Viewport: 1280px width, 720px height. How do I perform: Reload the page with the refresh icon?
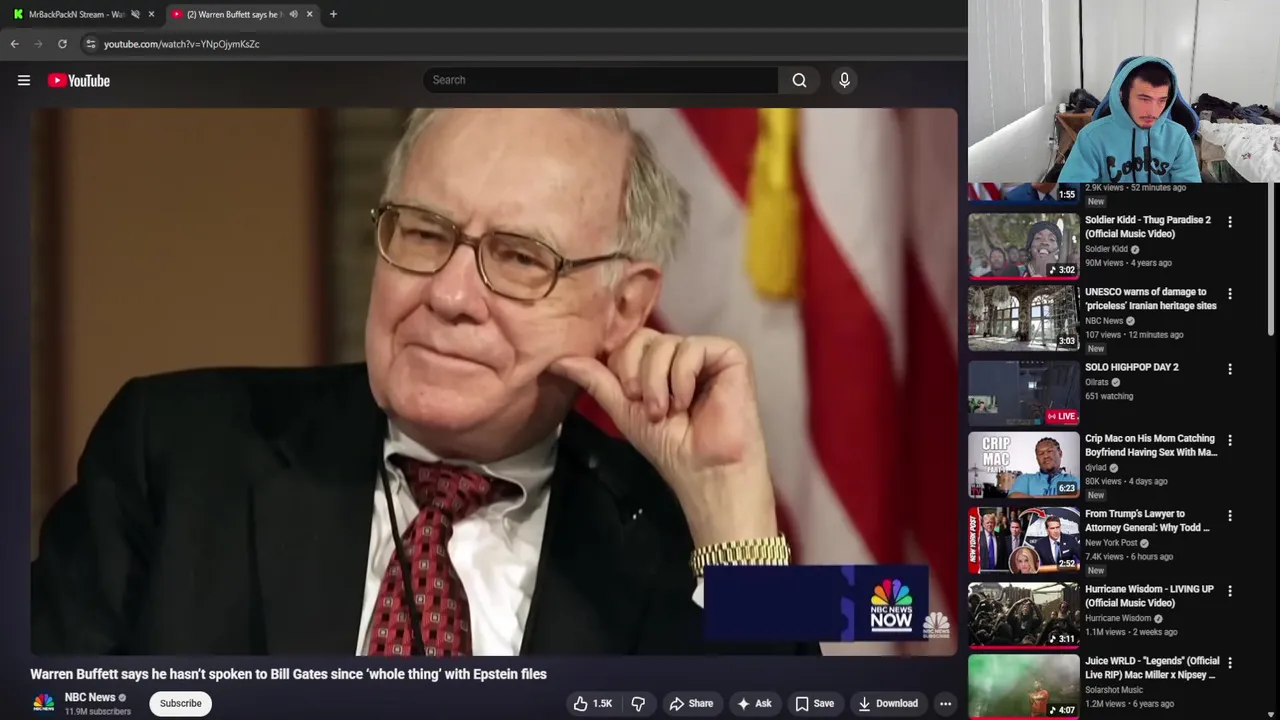[x=62, y=44]
